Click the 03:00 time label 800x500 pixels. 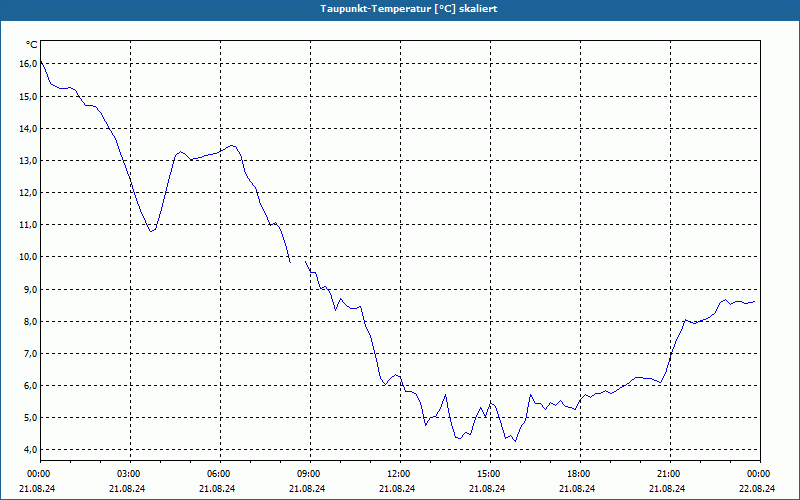click(128, 474)
